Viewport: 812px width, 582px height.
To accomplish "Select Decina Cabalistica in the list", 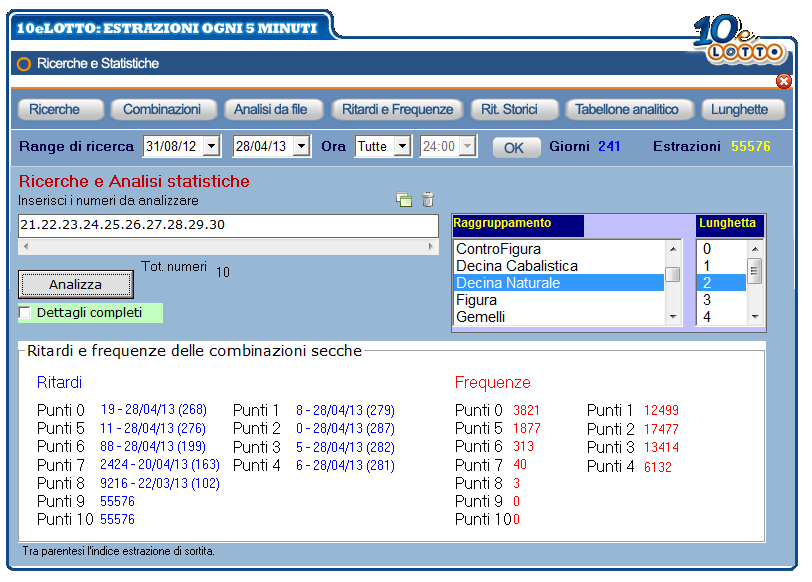I will coord(559,266).
